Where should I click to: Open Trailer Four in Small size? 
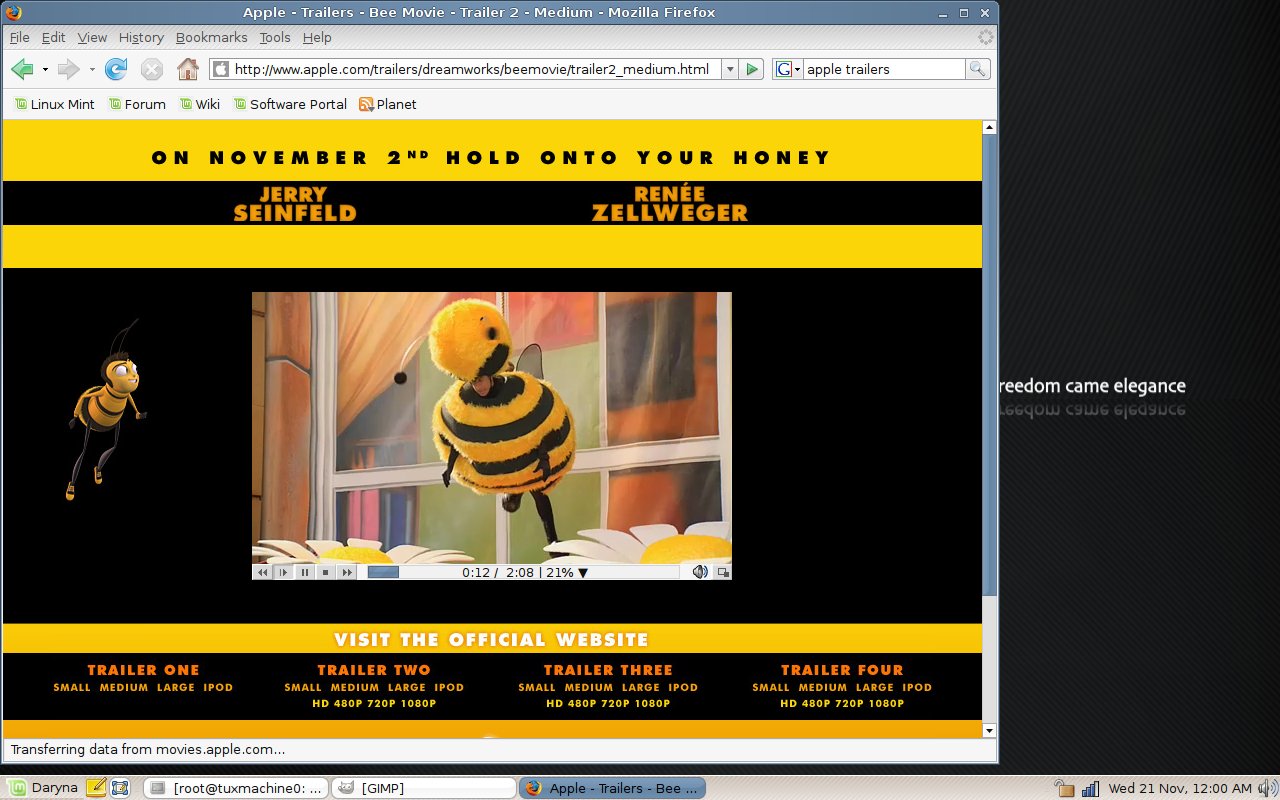771,688
